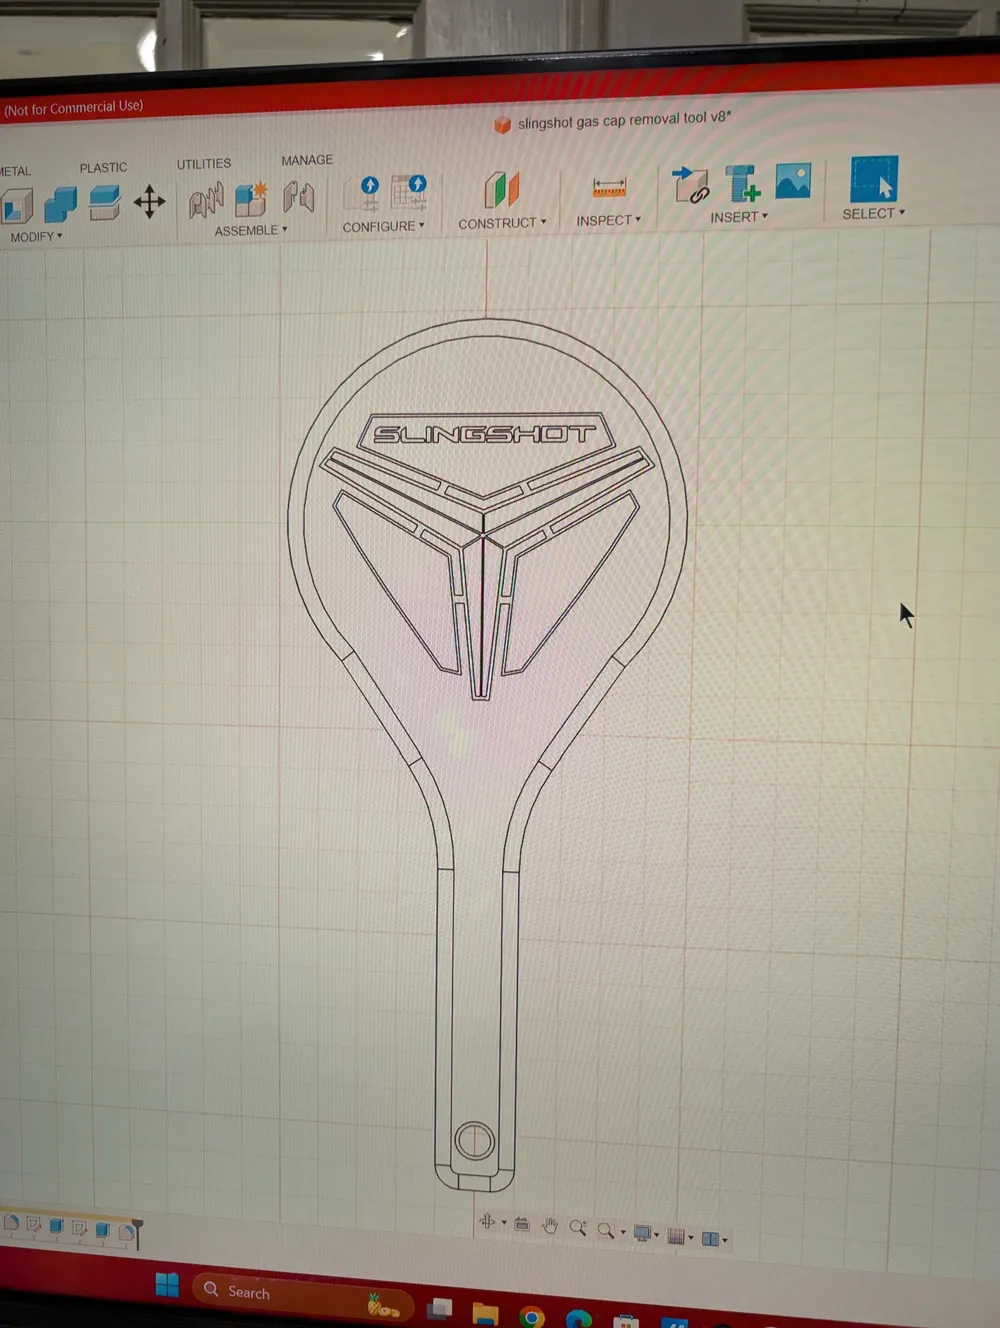1000x1328 pixels.
Task: Open the ASSEMBLE dropdown menu
Action: click(x=251, y=230)
